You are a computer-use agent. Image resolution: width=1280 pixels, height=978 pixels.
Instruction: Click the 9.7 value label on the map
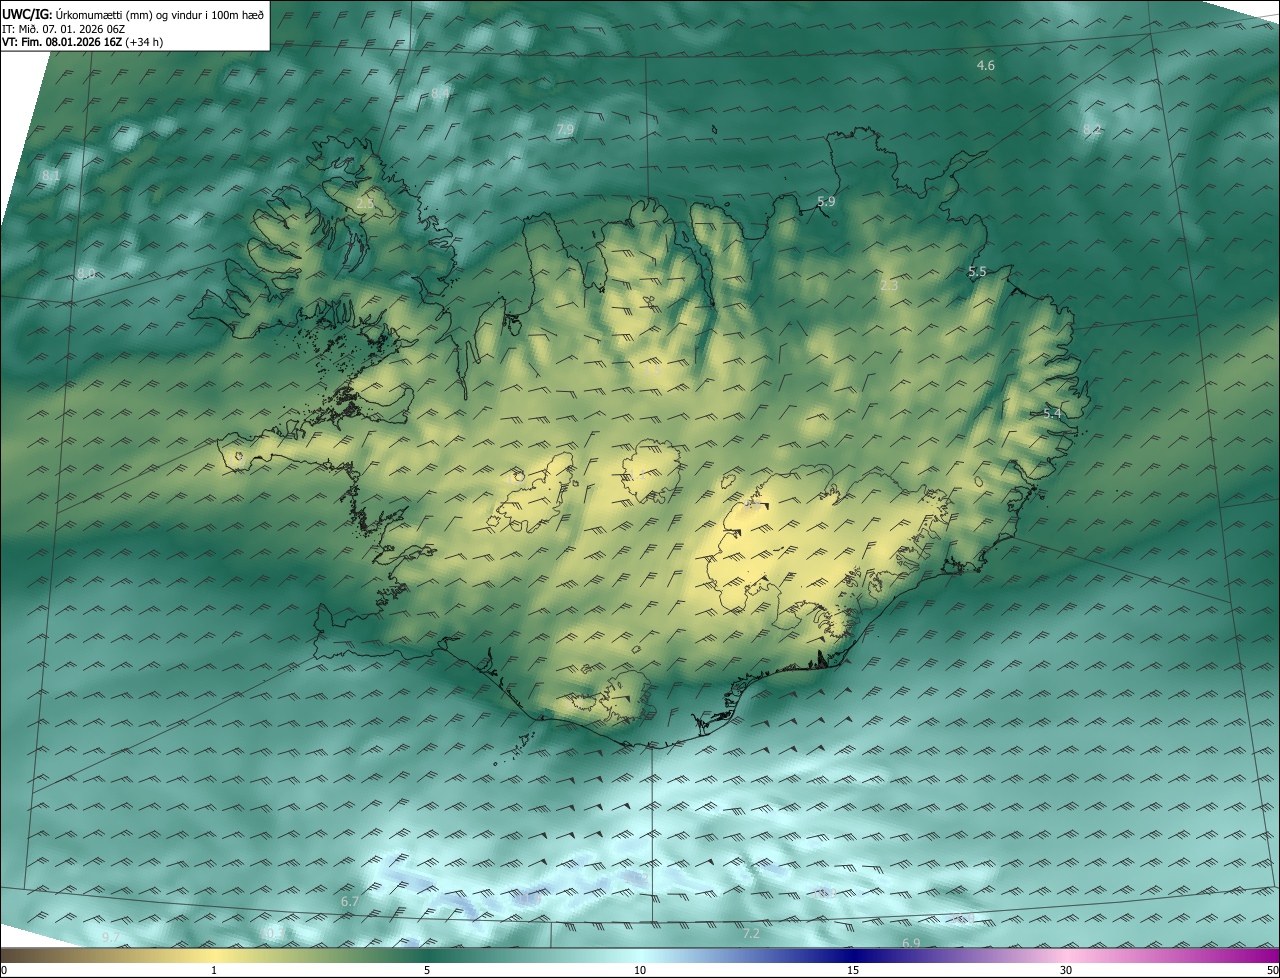pos(110,937)
